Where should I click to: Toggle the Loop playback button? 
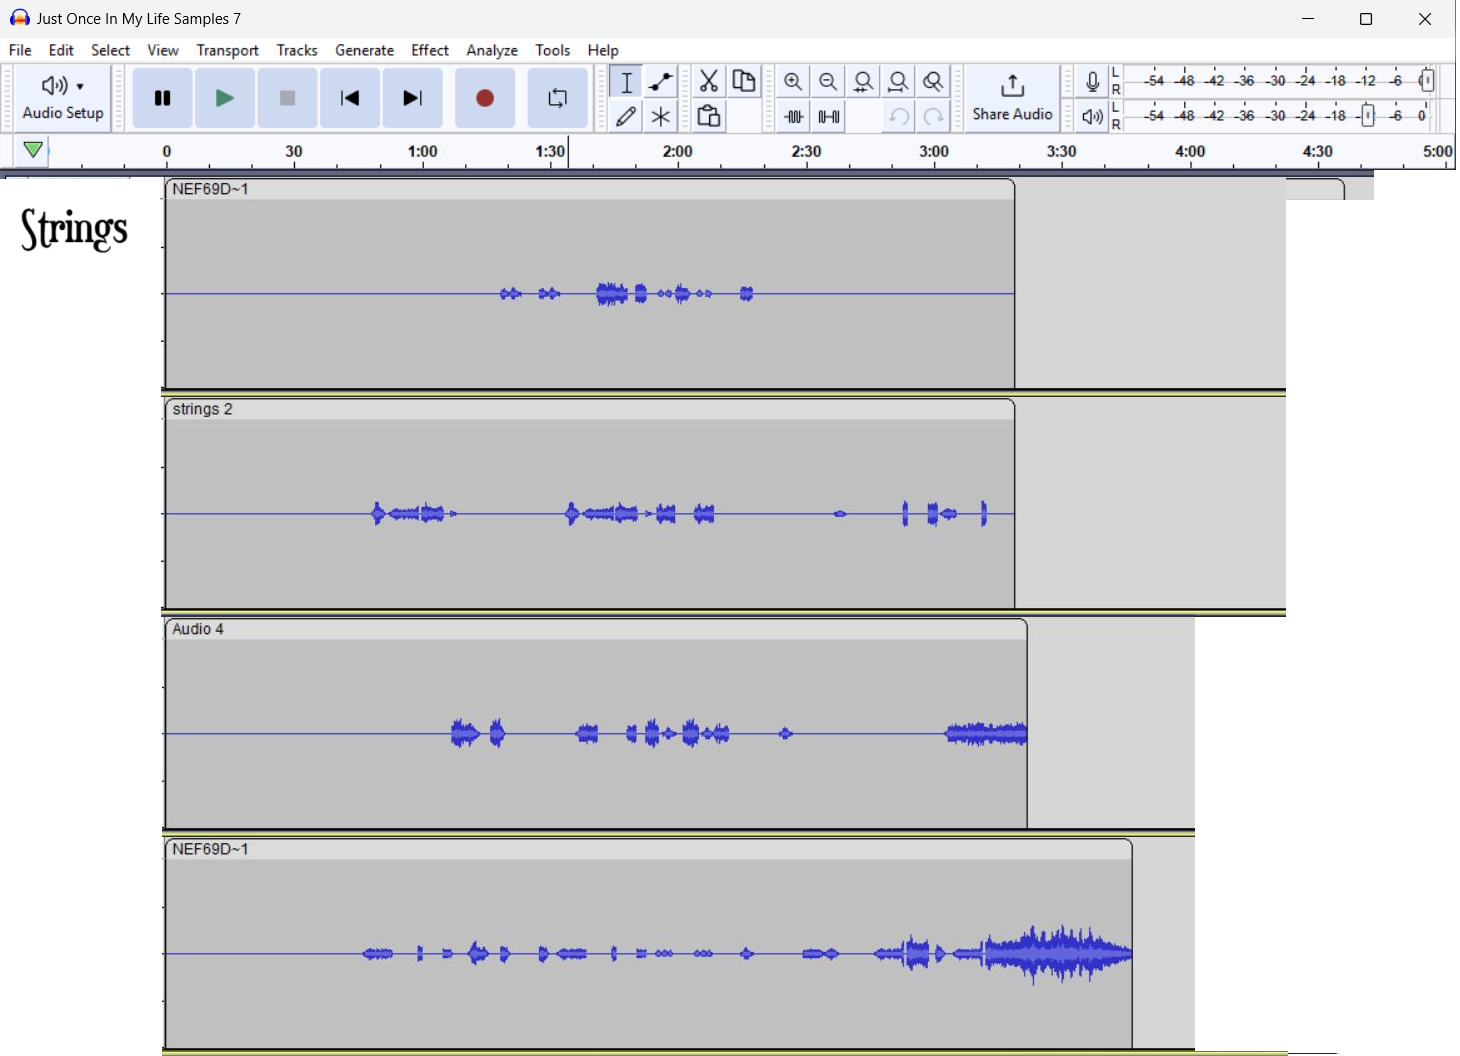pos(557,98)
